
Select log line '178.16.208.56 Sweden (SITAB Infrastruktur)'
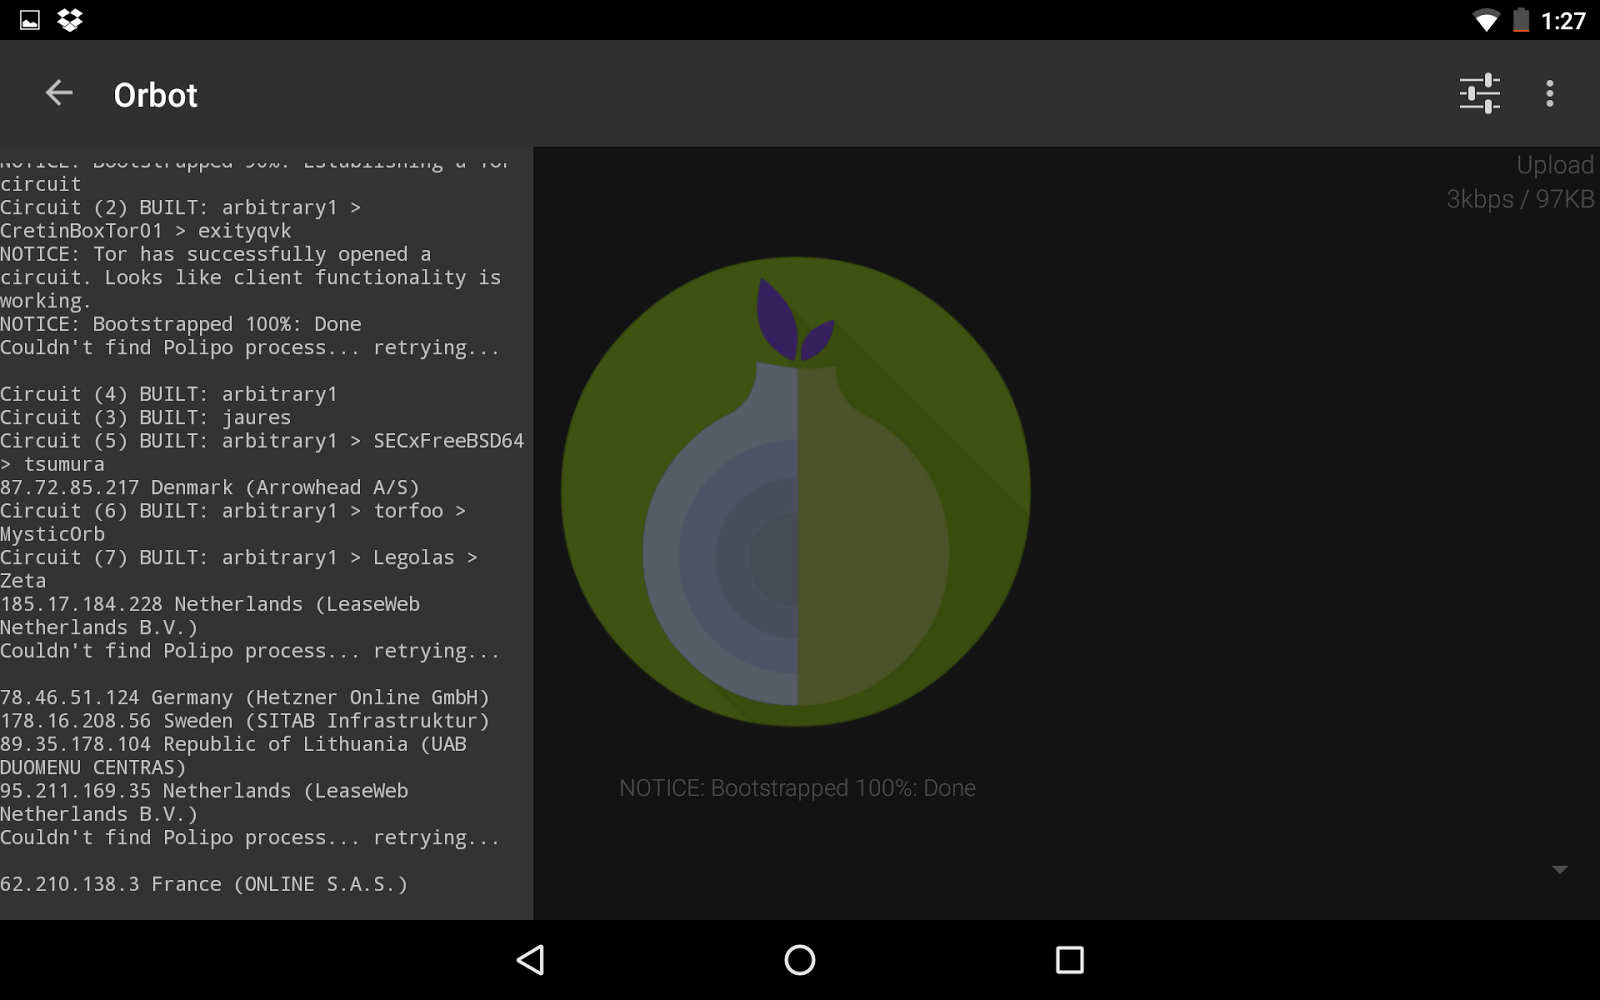coord(245,721)
